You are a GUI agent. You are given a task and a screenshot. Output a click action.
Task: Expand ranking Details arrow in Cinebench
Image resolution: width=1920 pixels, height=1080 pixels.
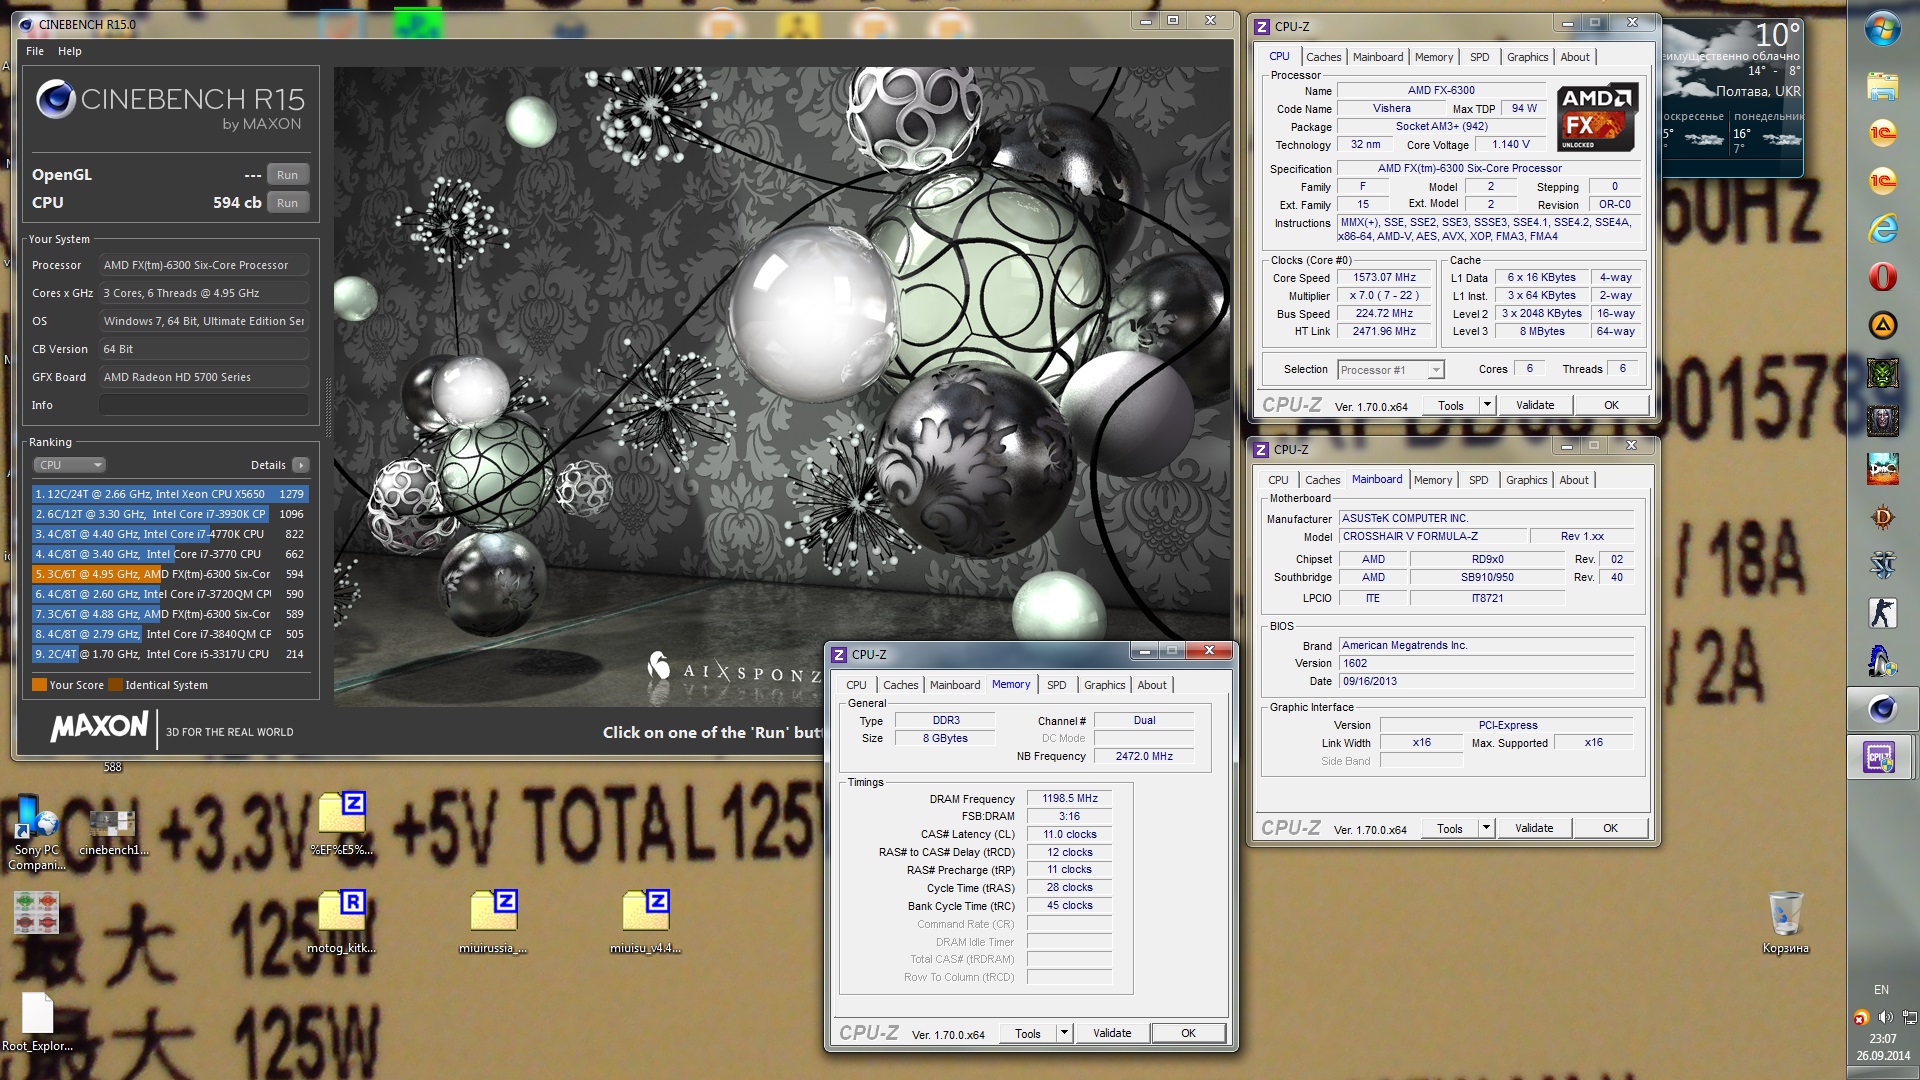tap(301, 465)
